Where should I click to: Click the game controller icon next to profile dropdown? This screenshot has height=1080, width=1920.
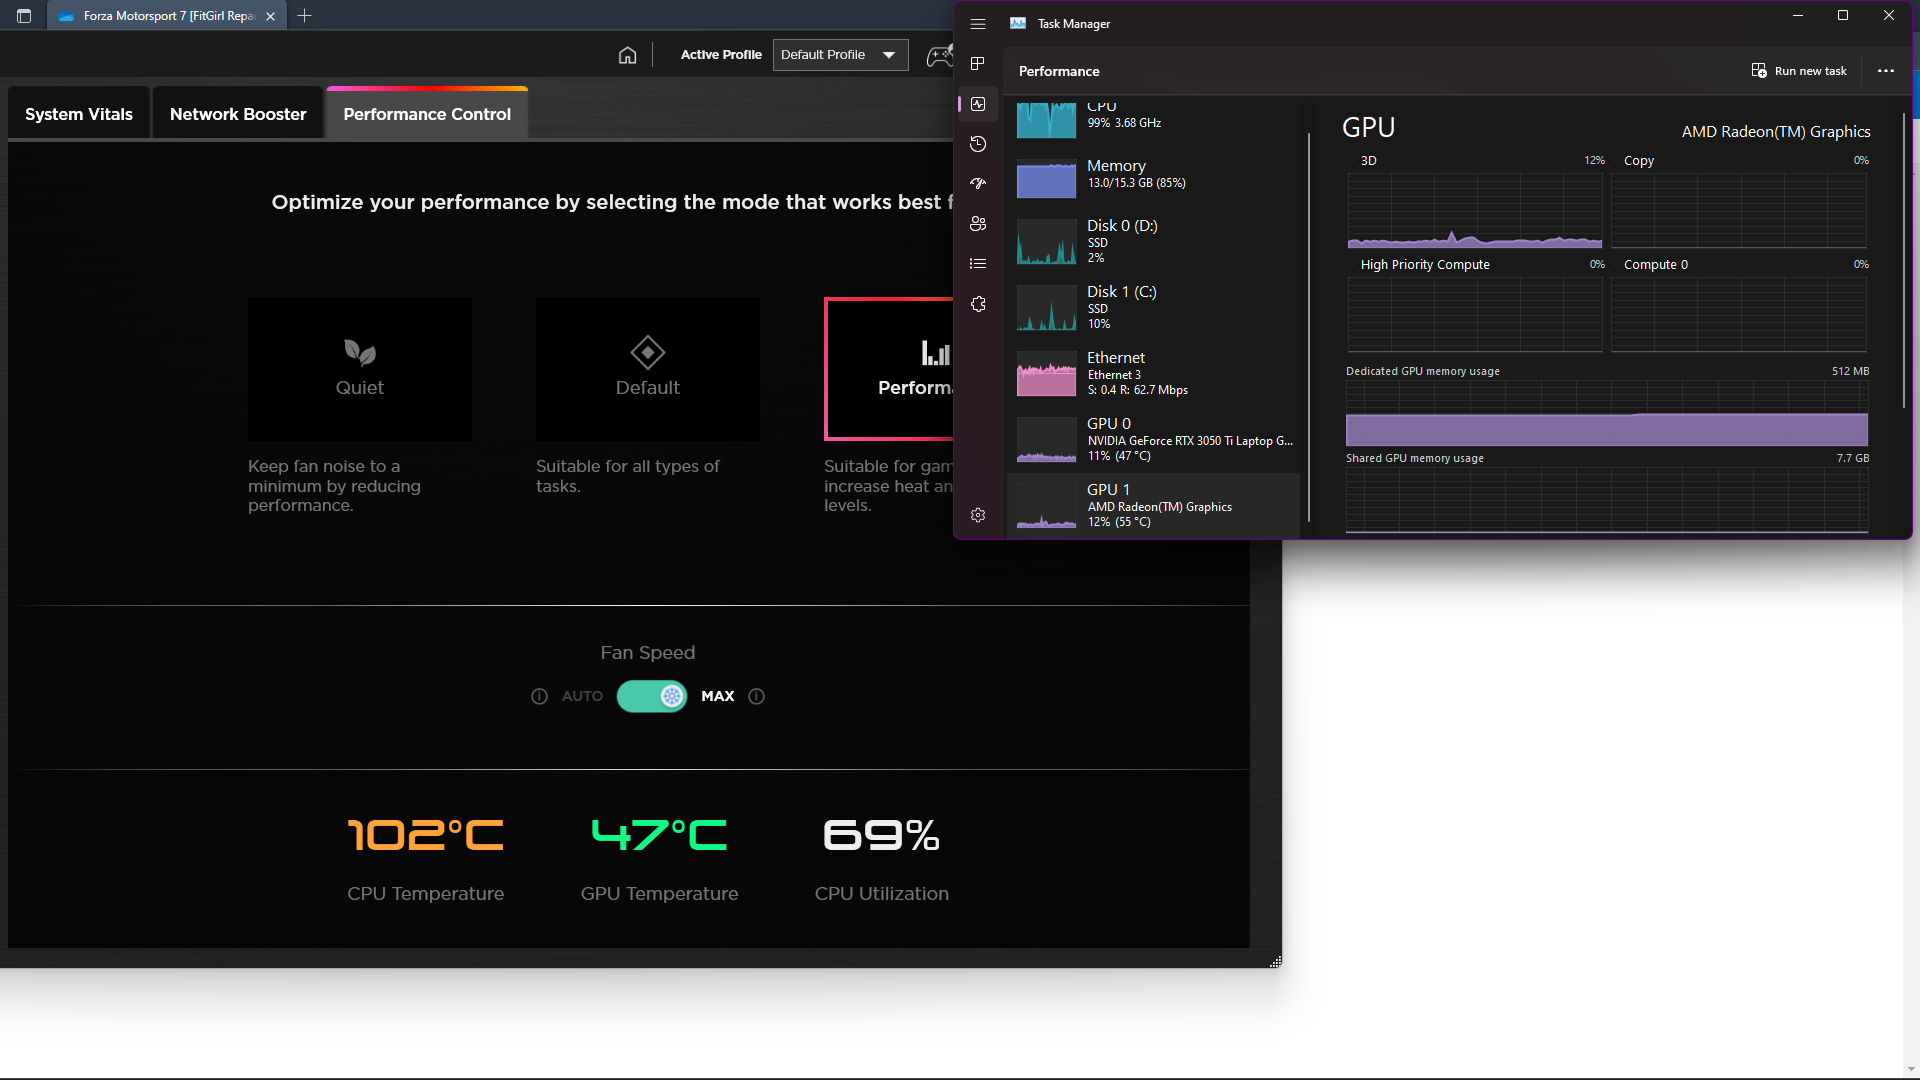click(940, 55)
